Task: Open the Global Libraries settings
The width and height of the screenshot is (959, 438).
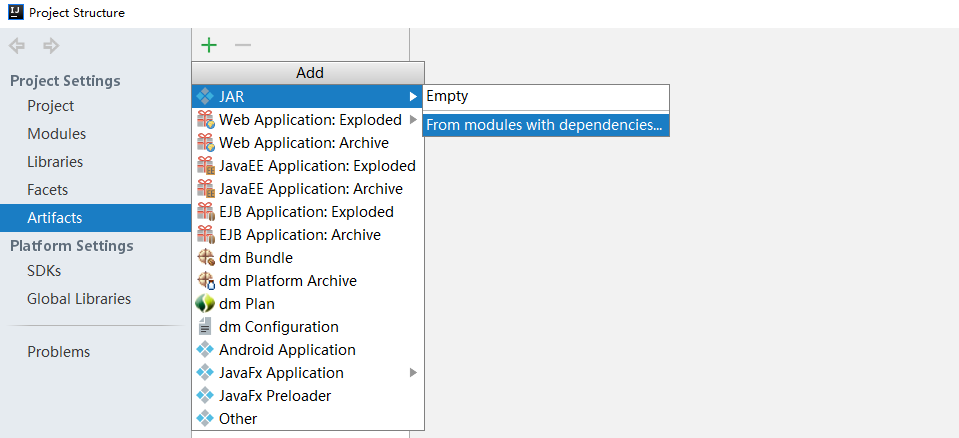Action: click(79, 299)
